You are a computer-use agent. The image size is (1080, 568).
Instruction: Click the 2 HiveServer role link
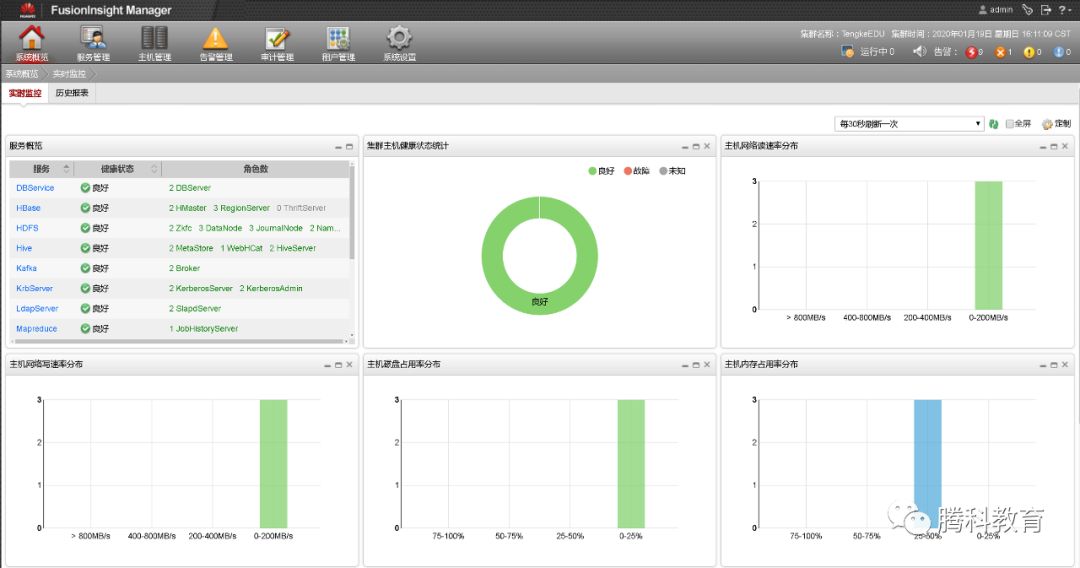click(293, 248)
